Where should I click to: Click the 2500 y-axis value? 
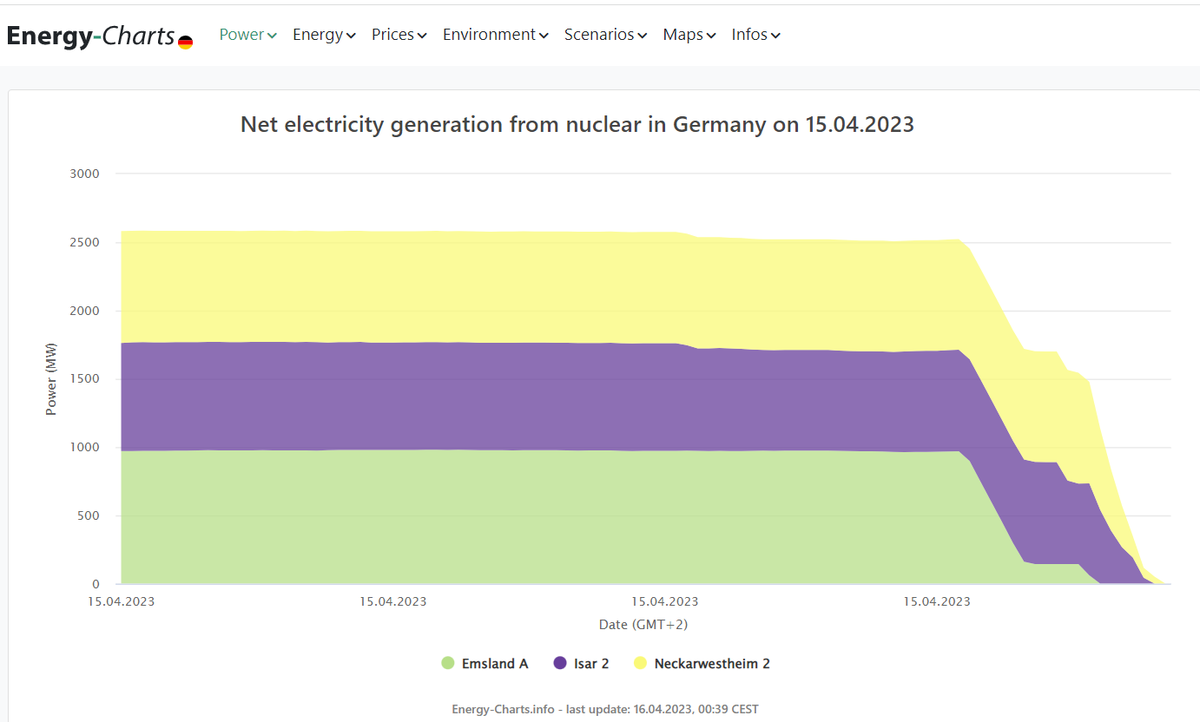pos(84,242)
